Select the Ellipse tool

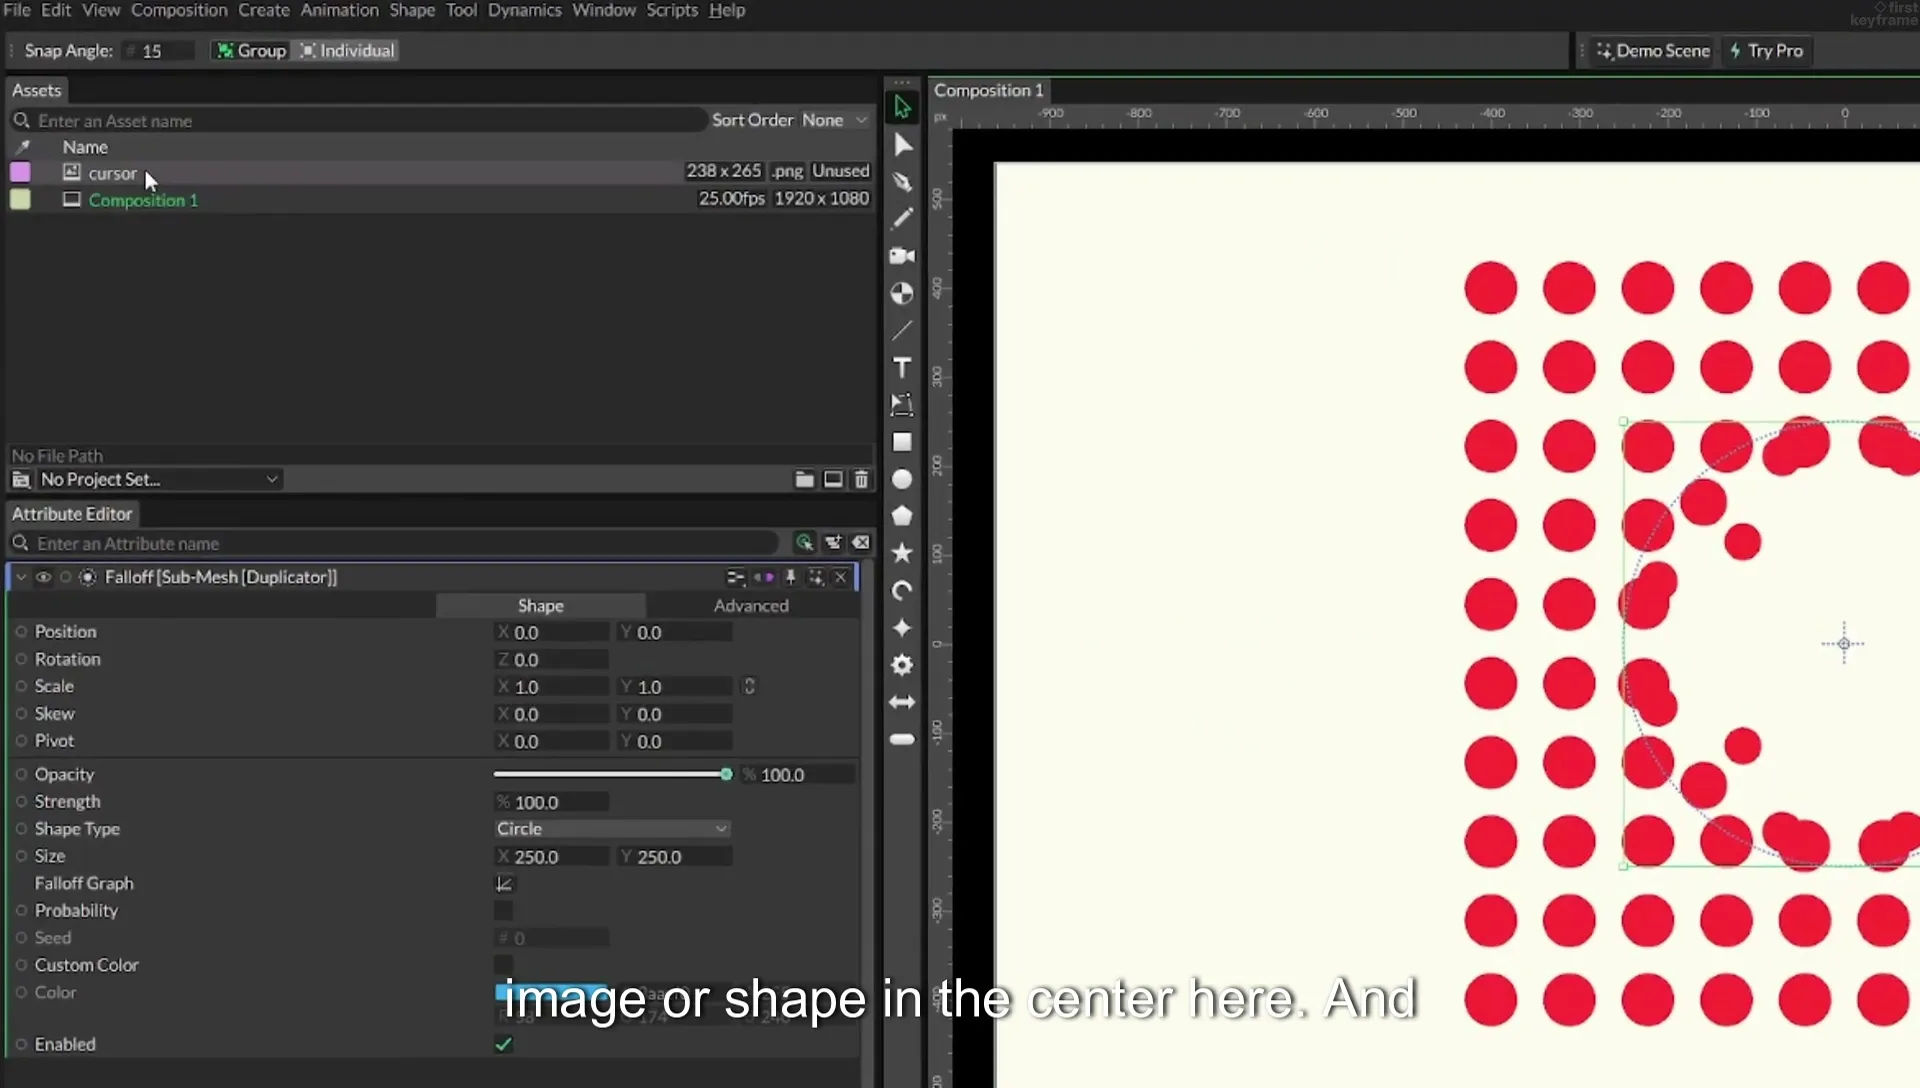[902, 479]
